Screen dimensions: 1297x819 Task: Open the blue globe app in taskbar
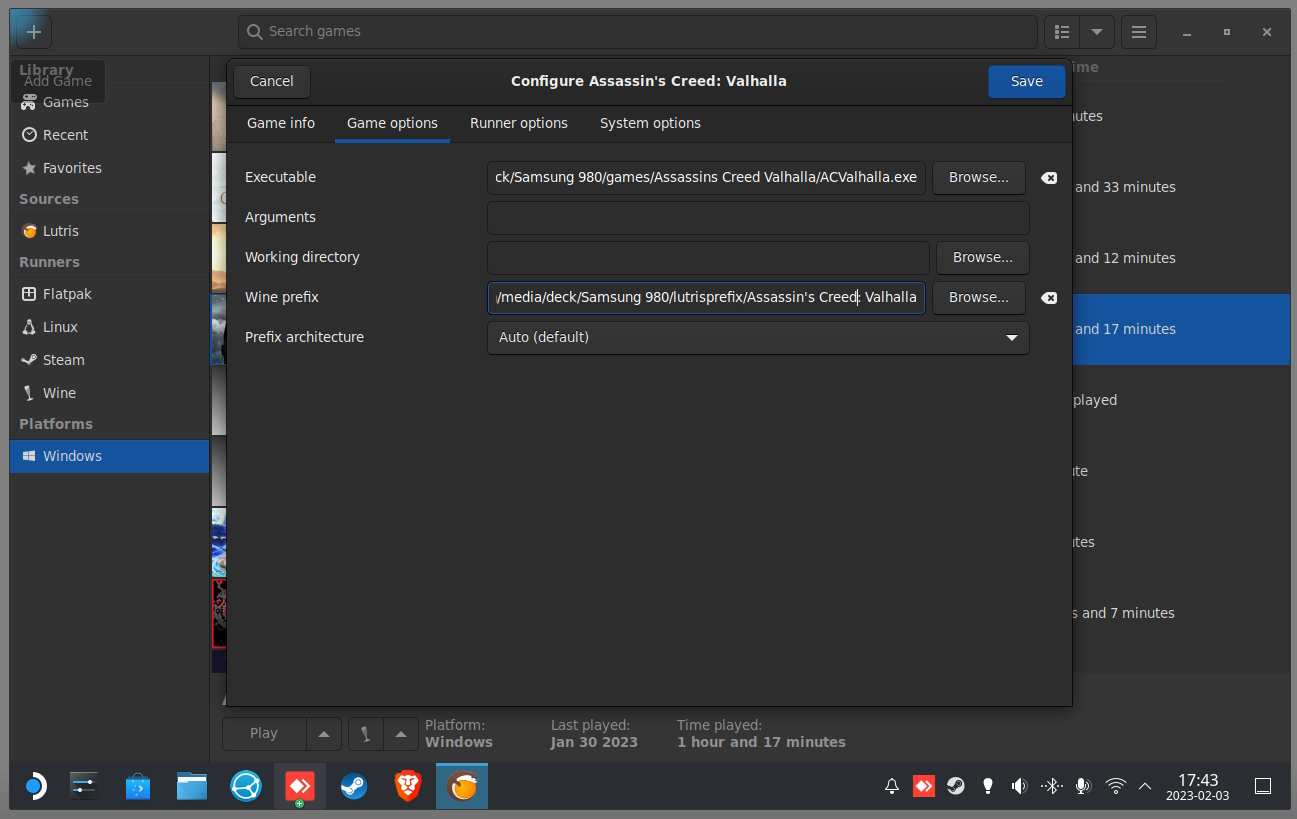click(246, 787)
